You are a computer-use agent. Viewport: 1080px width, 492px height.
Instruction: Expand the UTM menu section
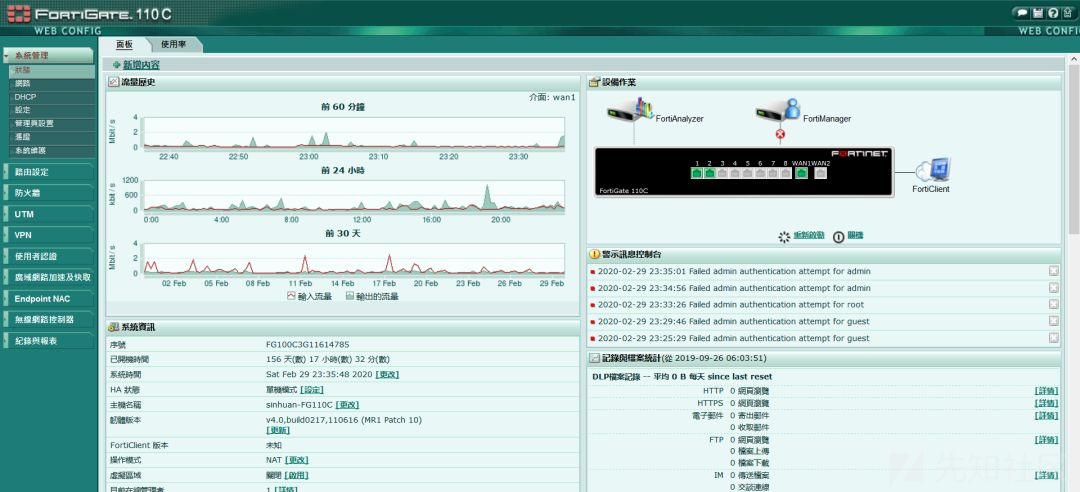(48, 214)
